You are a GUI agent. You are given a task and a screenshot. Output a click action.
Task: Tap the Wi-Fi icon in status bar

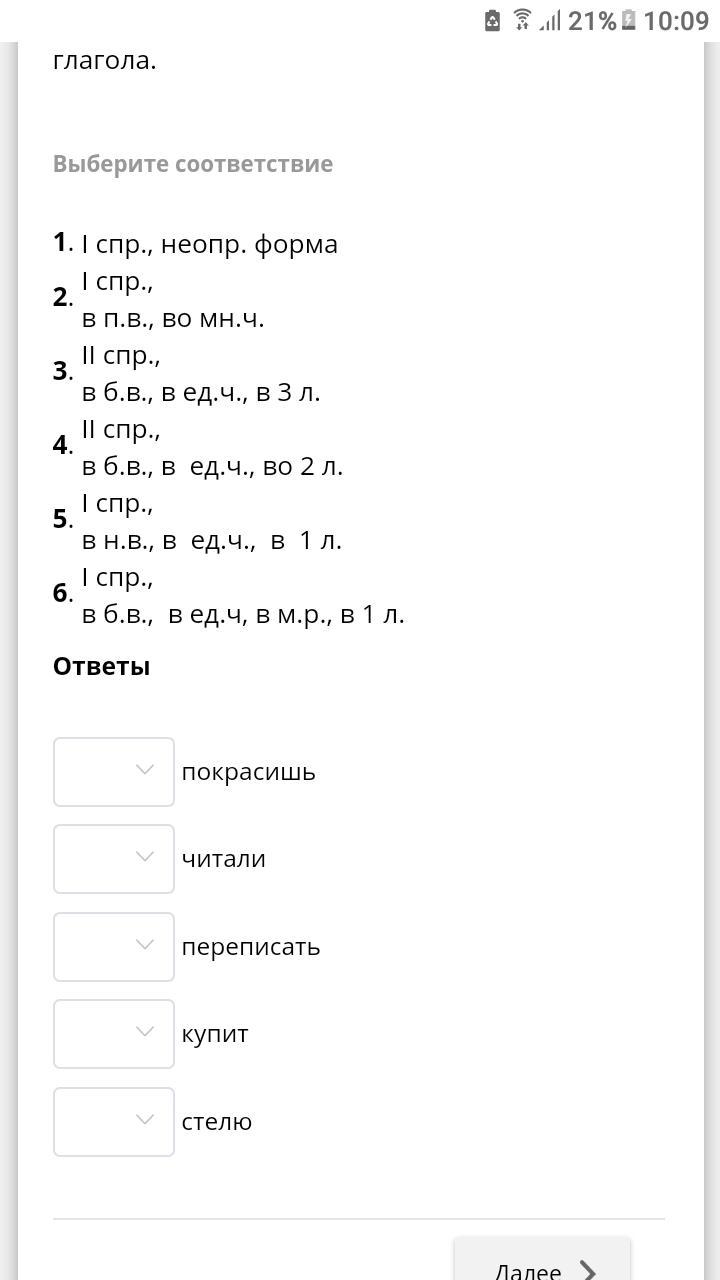pyautogui.click(x=522, y=20)
